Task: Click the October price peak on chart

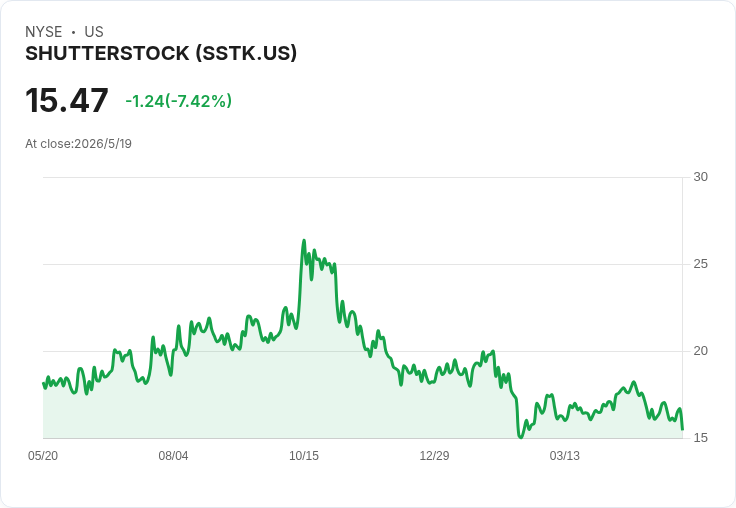Action: [304, 241]
